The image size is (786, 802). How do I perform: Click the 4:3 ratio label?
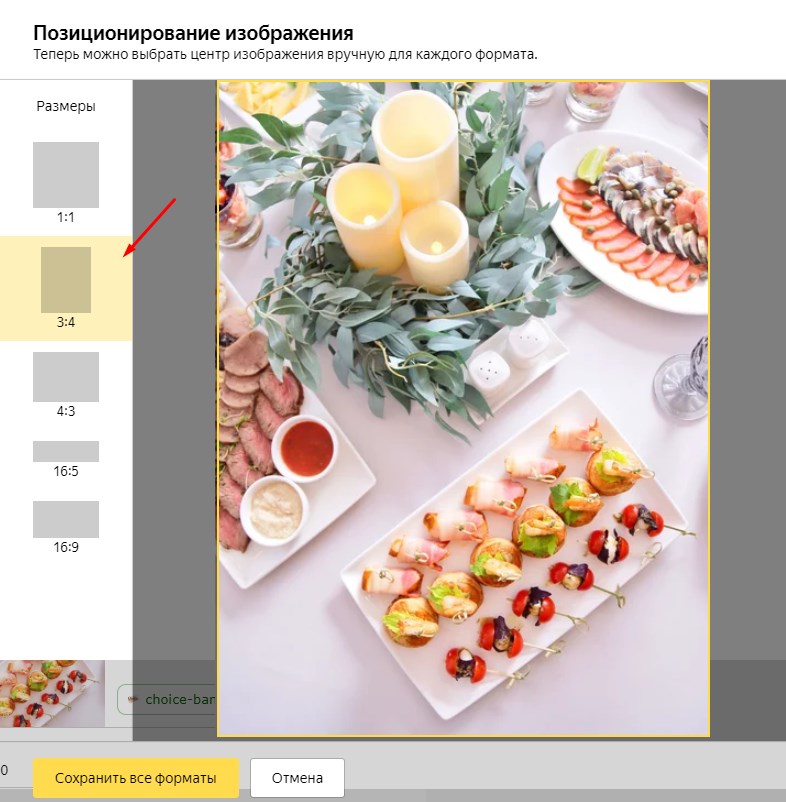tap(66, 411)
